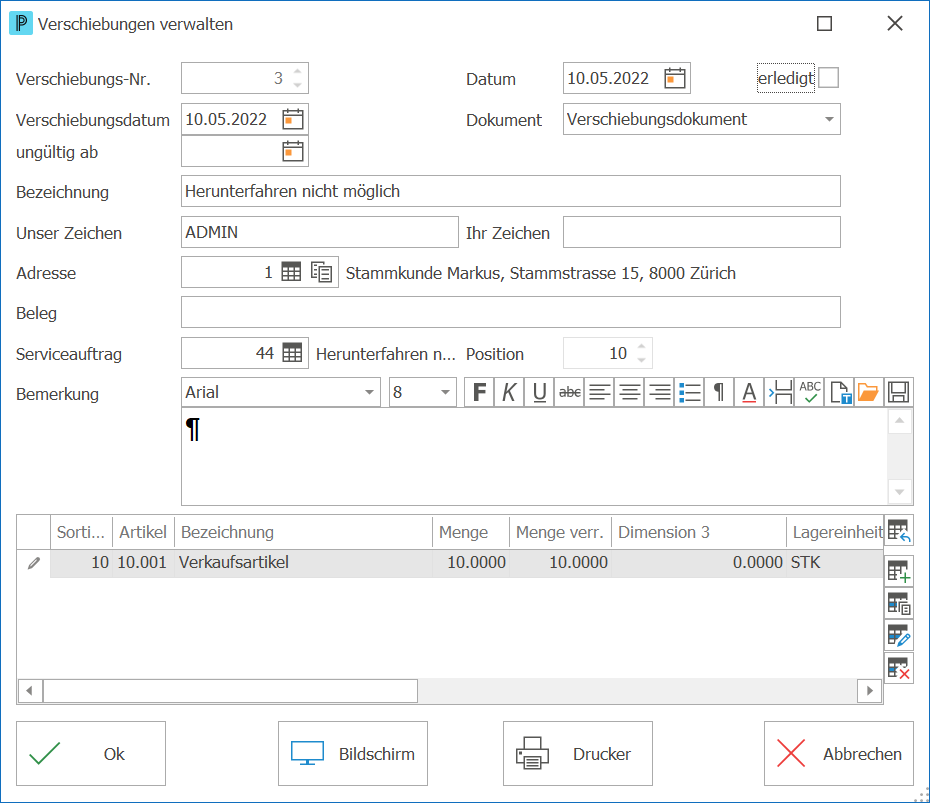Confirm with the Ok button

(91, 754)
